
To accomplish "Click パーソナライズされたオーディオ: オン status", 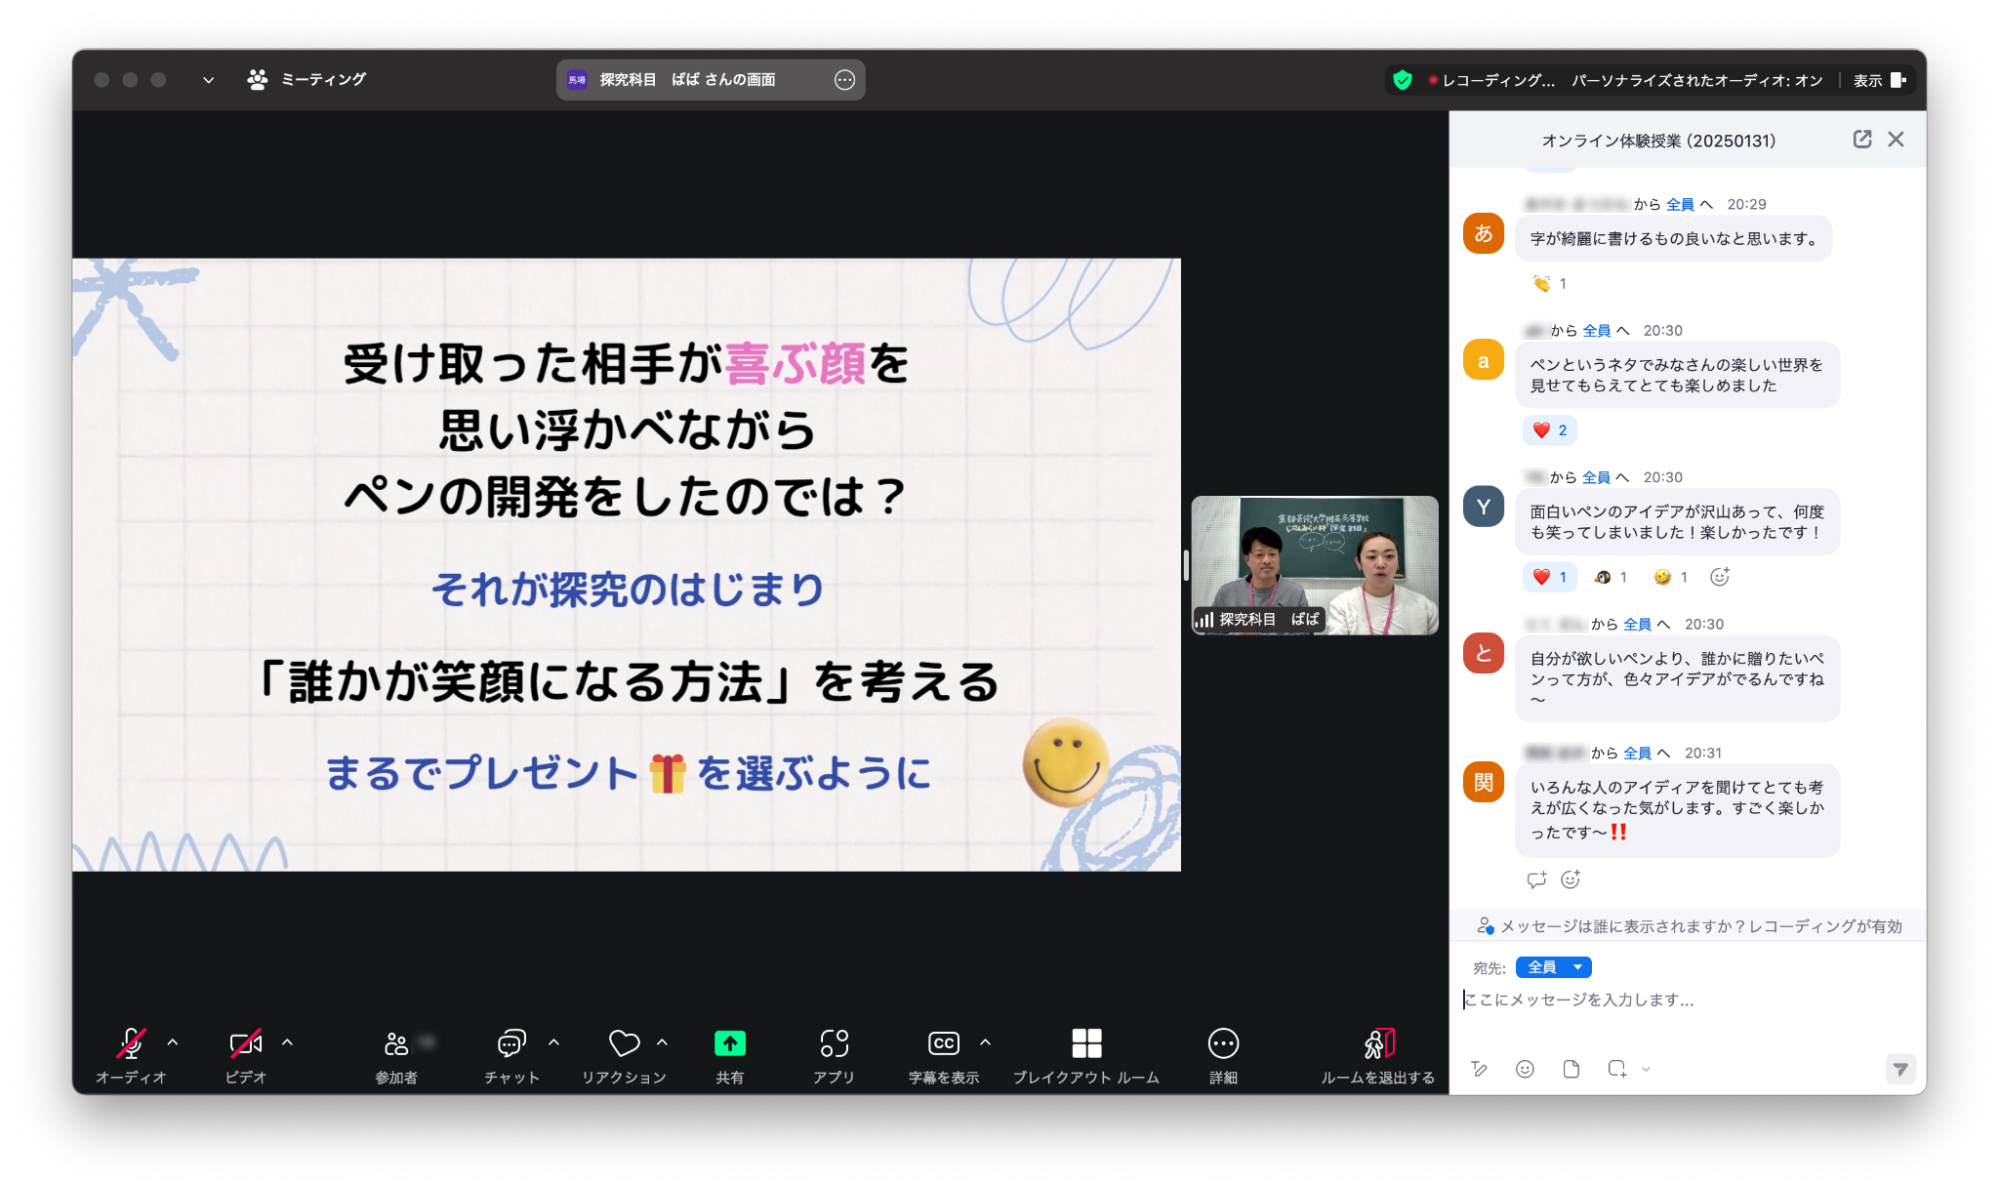I will pyautogui.click(x=1697, y=80).
